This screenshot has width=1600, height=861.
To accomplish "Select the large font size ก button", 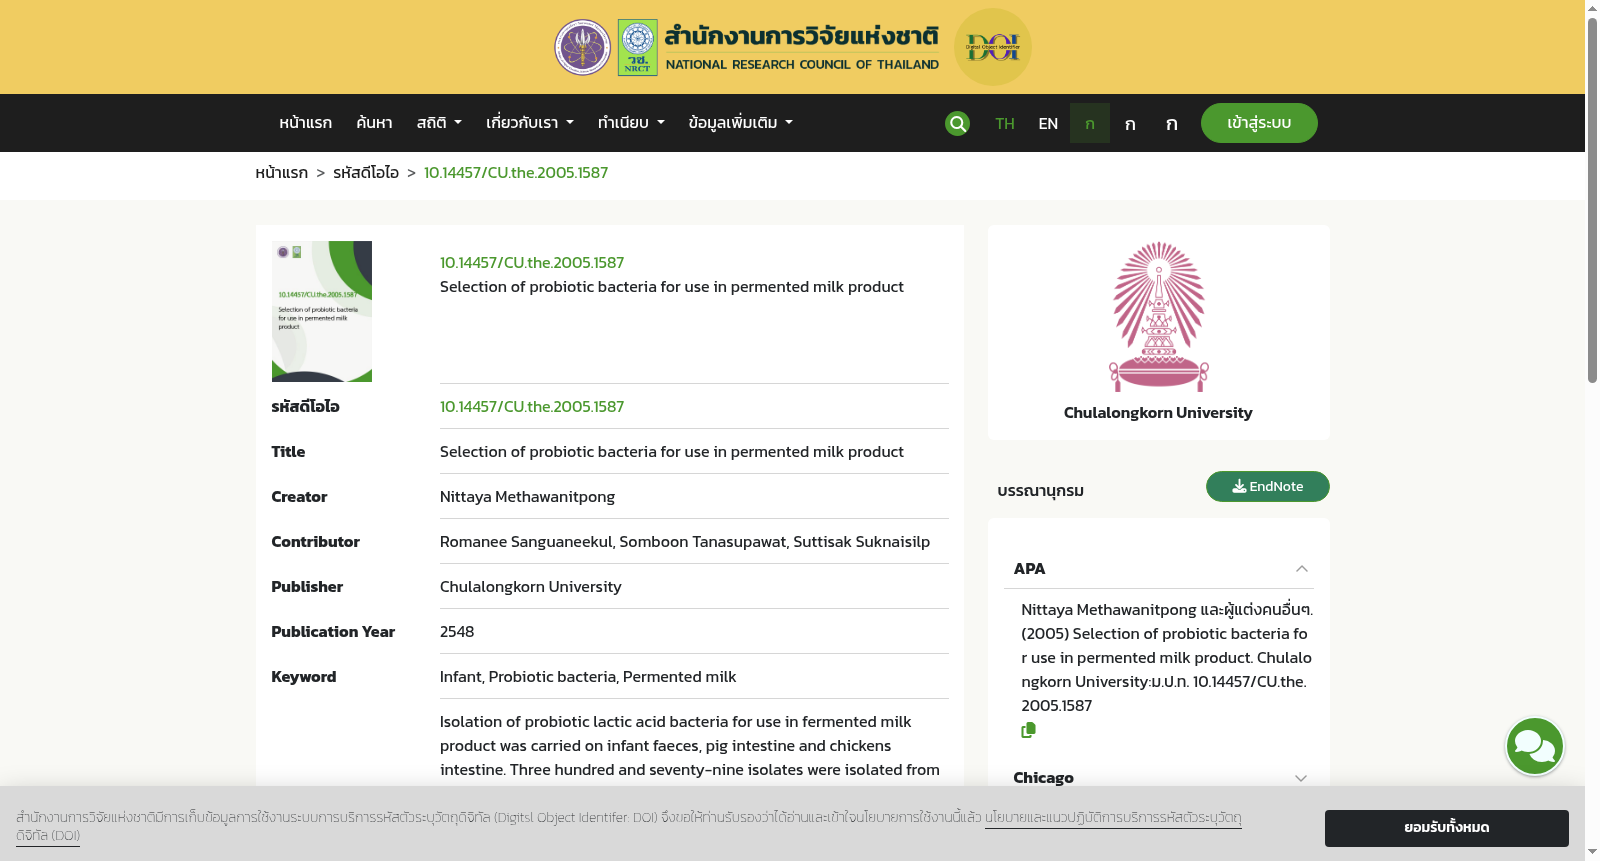I will coord(1171,123).
